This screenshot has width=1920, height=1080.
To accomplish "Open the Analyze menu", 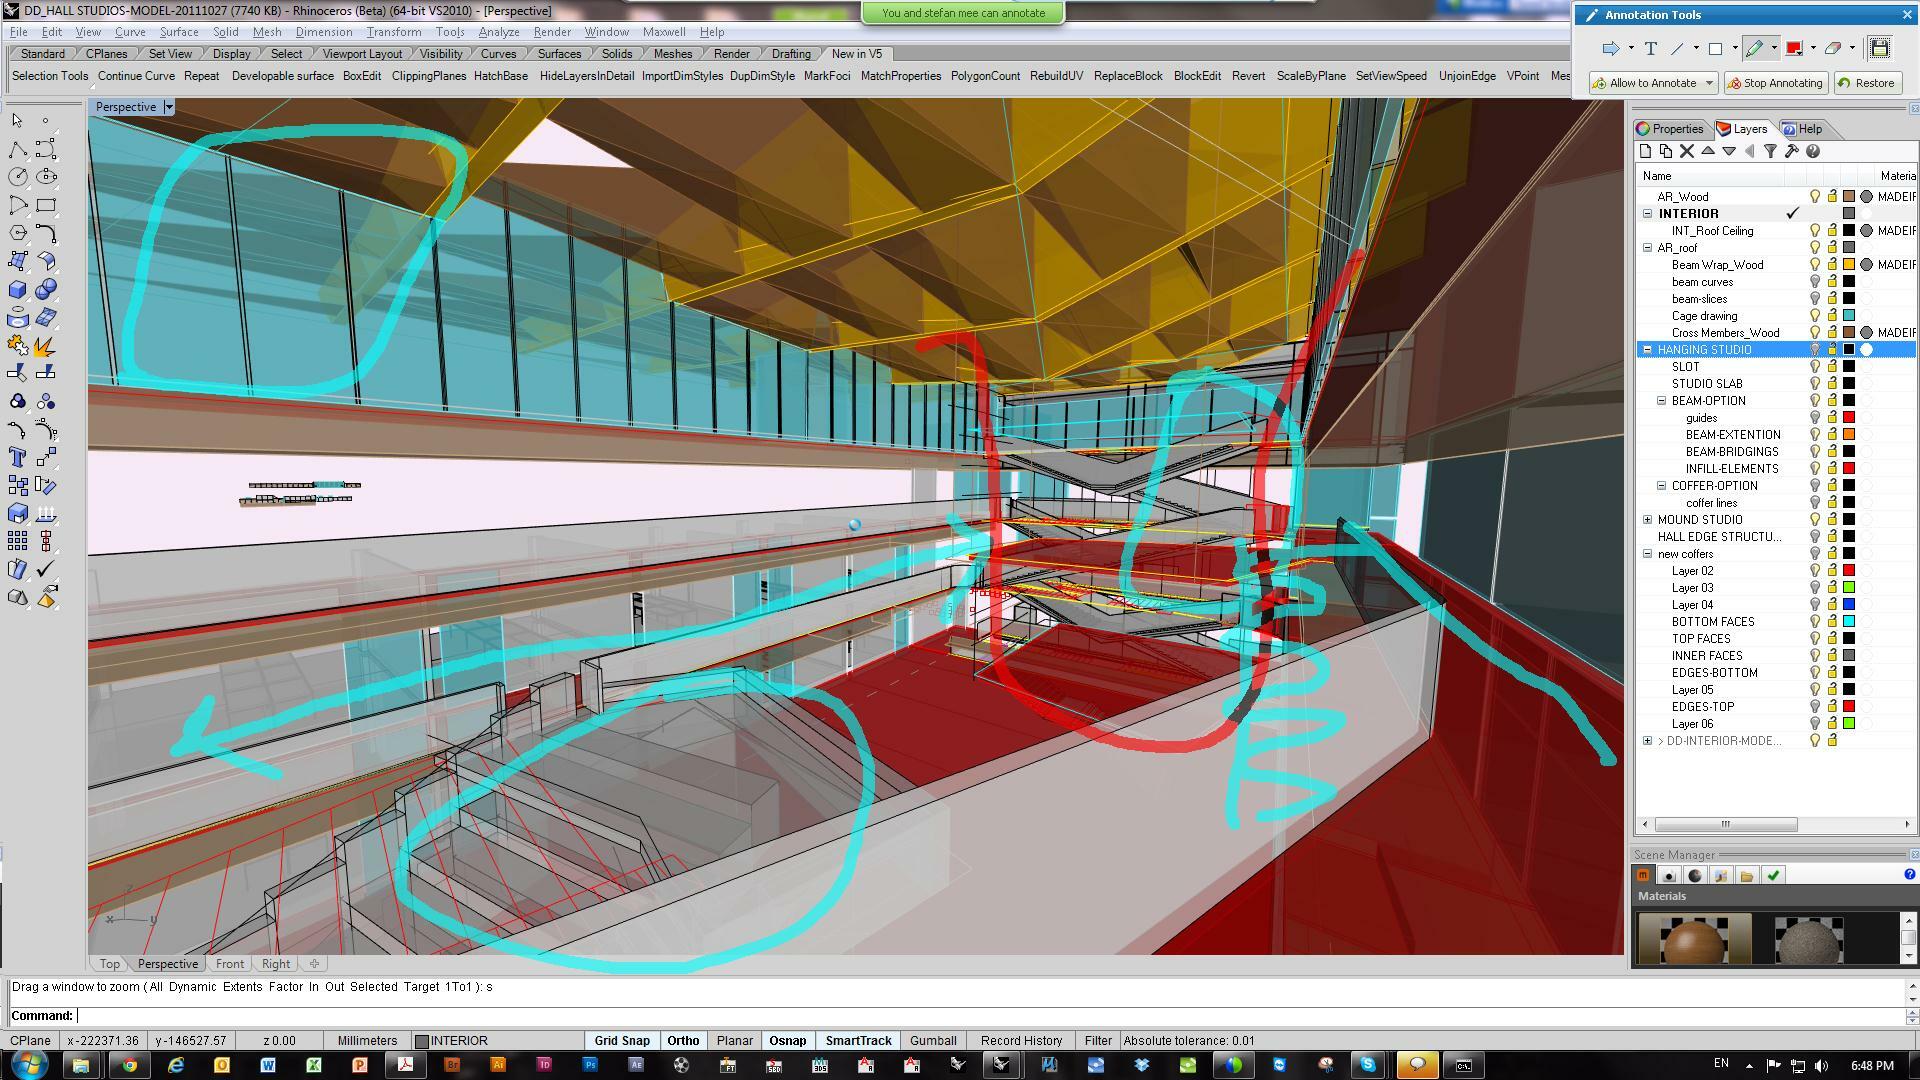I will coord(498,32).
